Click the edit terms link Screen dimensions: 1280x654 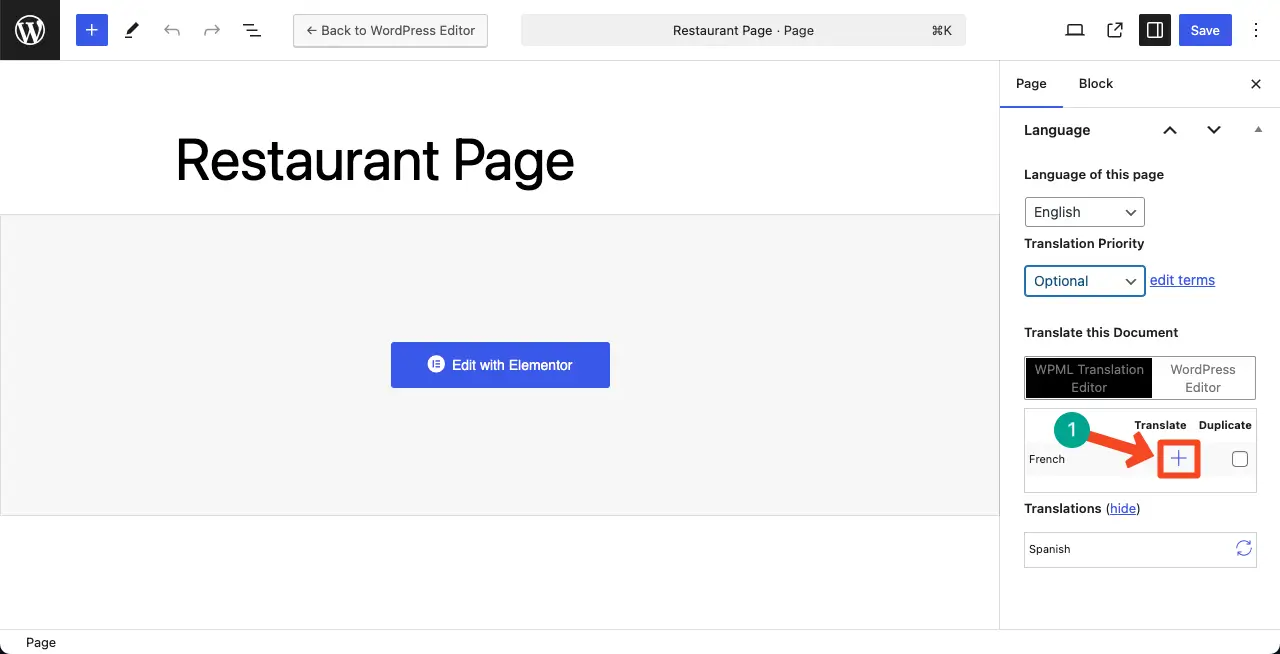coord(1182,280)
